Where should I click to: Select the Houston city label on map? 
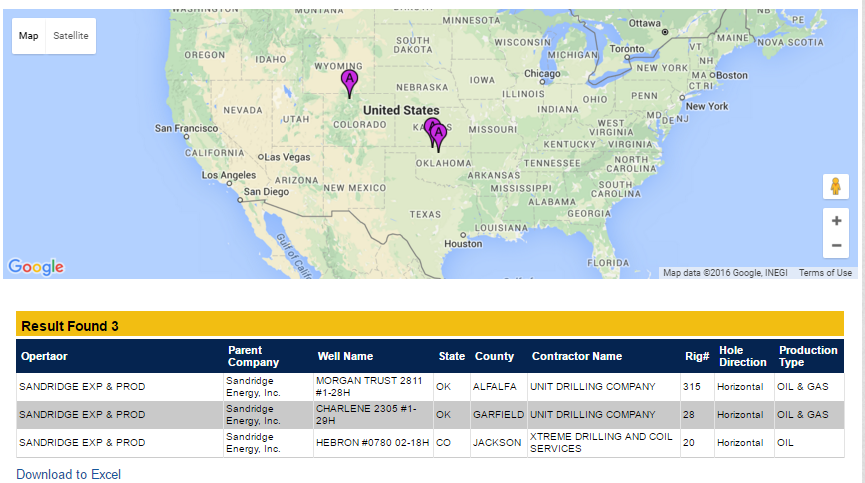point(463,244)
